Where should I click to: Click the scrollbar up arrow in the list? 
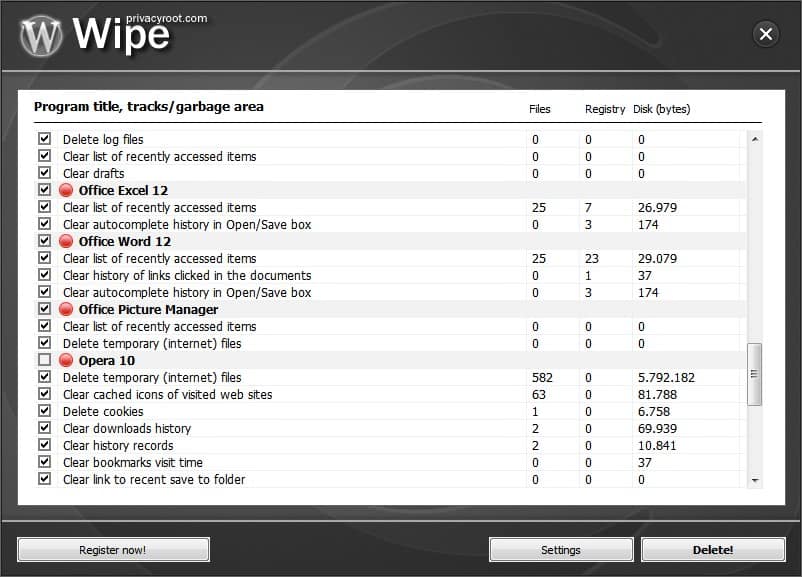coord(755,139)
